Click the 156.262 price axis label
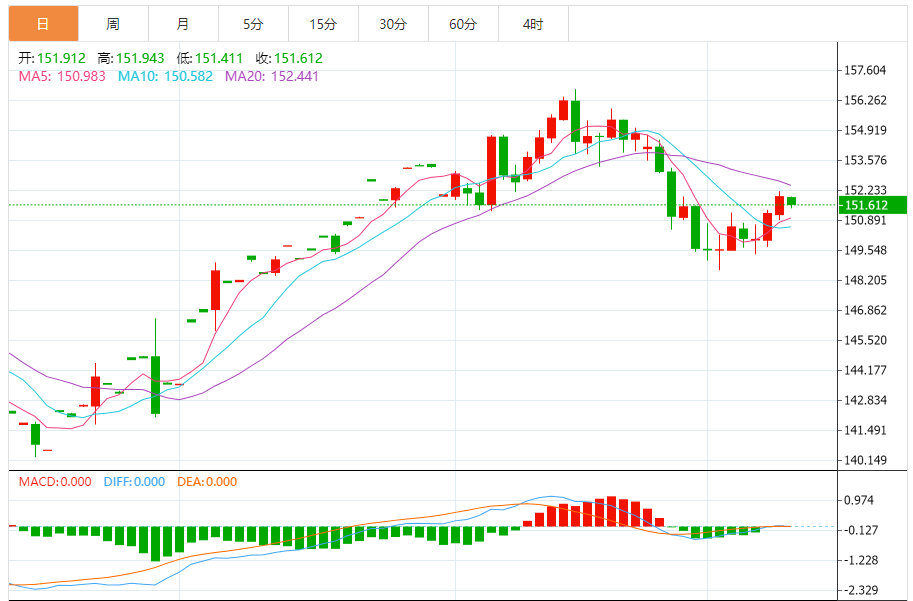The height and width of the screenshot is (601, 913). [865, 100]
